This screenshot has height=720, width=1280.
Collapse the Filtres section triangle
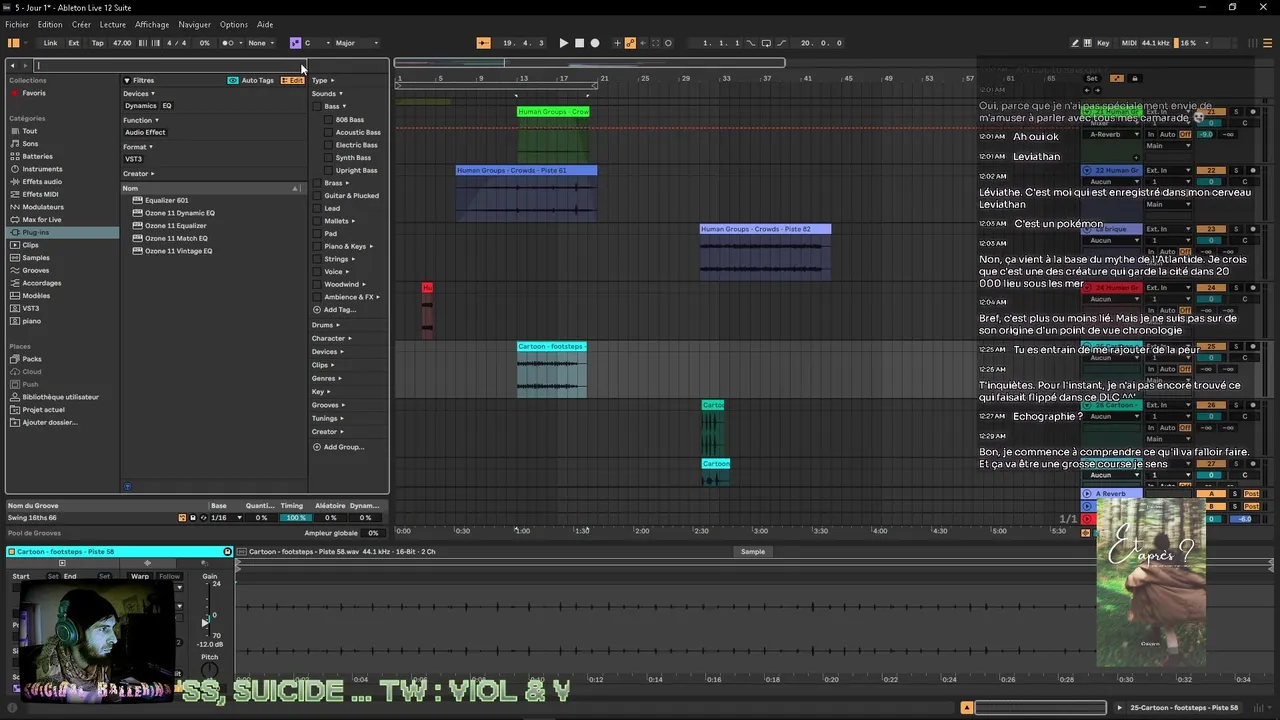coord(127,80)
